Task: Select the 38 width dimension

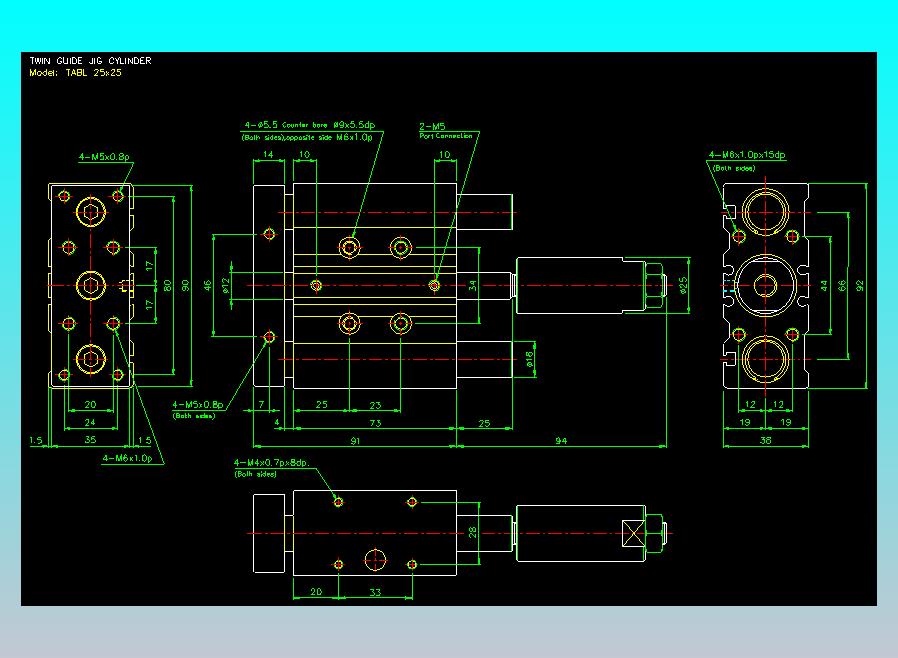Action: pyautogui.click(x=766, y=439)
